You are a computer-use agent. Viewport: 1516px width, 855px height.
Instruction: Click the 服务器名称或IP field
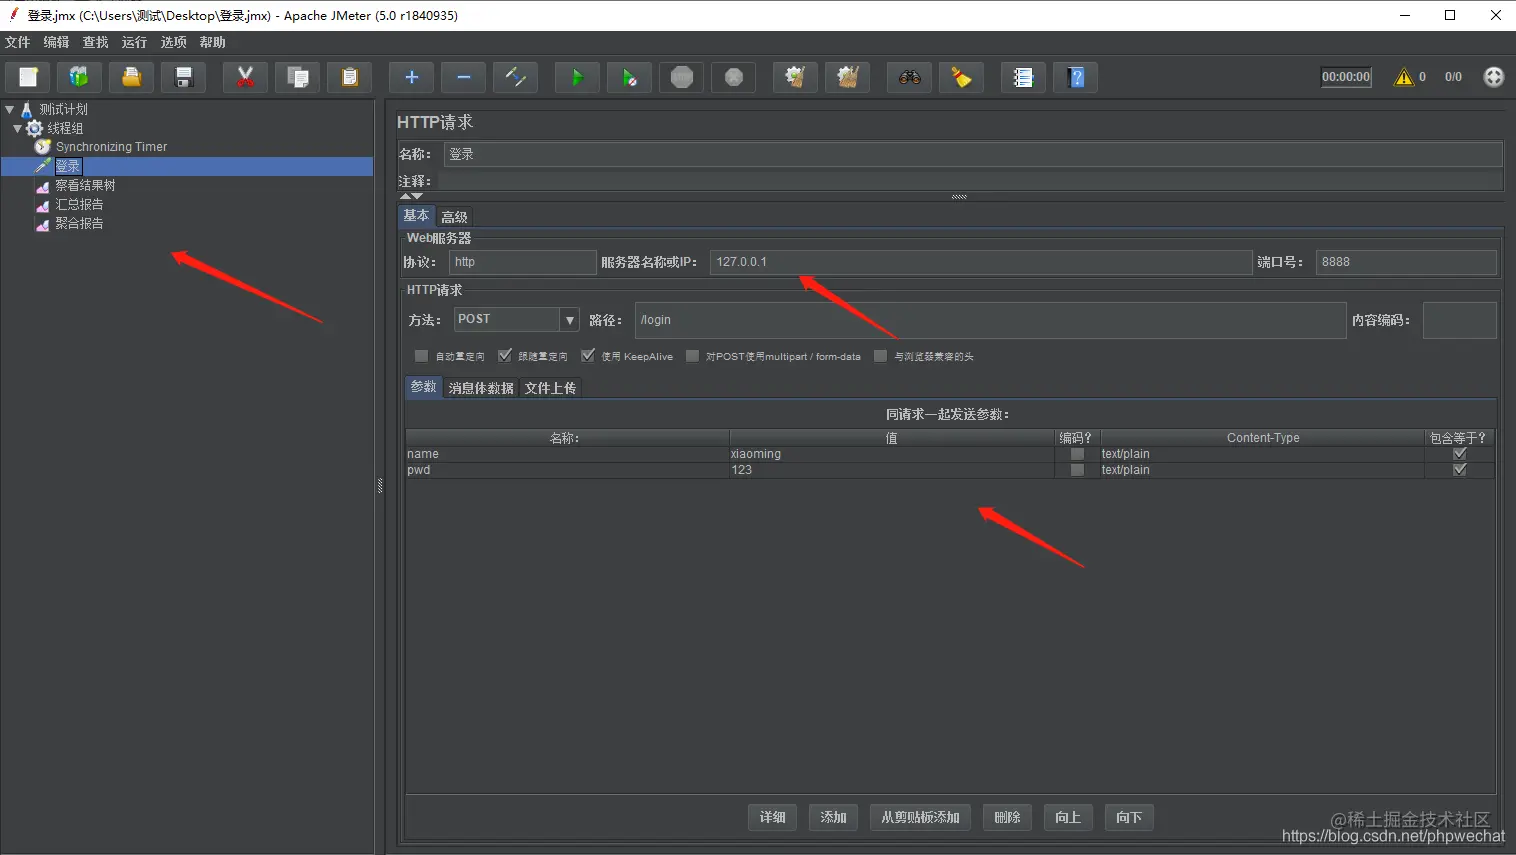981,262
